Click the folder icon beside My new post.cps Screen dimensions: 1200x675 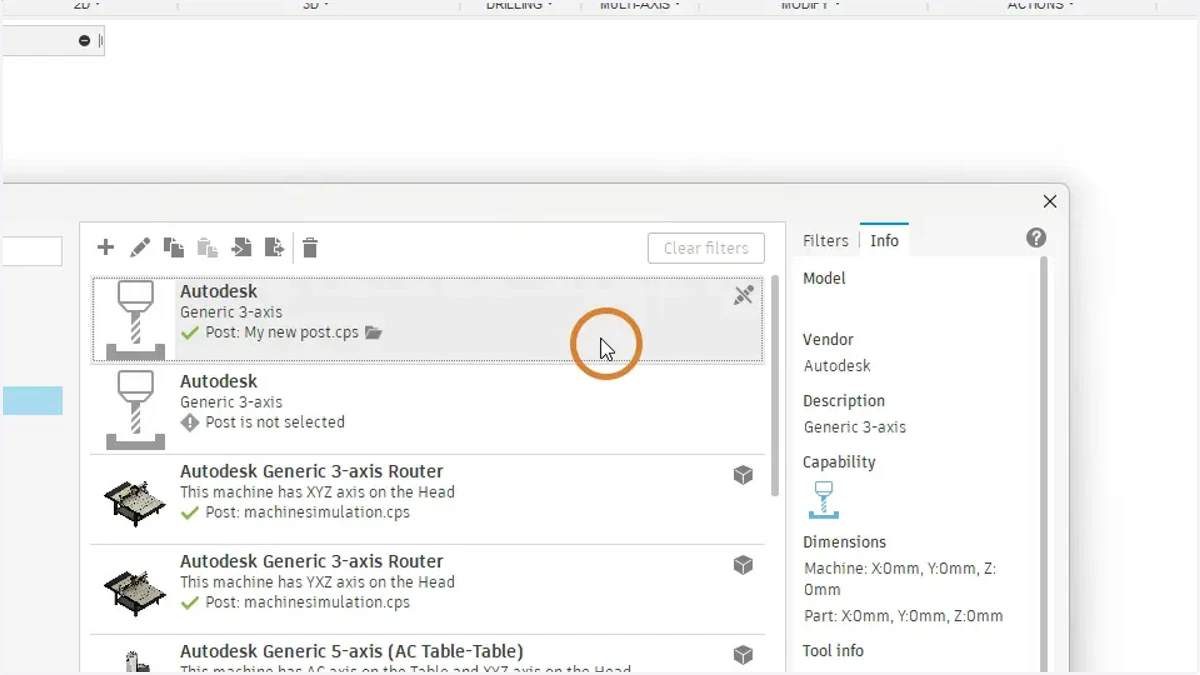[374, 332]
